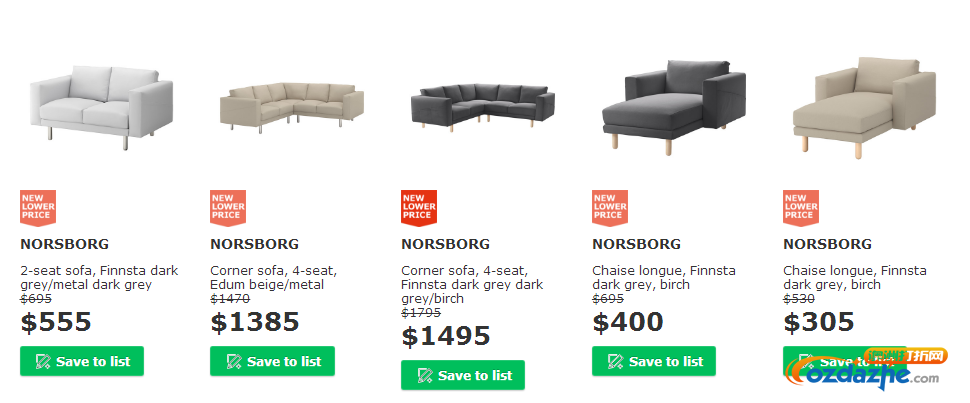Open the white 2-seat sofa image
This screenshot has width=970, height=403.
(101, 106)
